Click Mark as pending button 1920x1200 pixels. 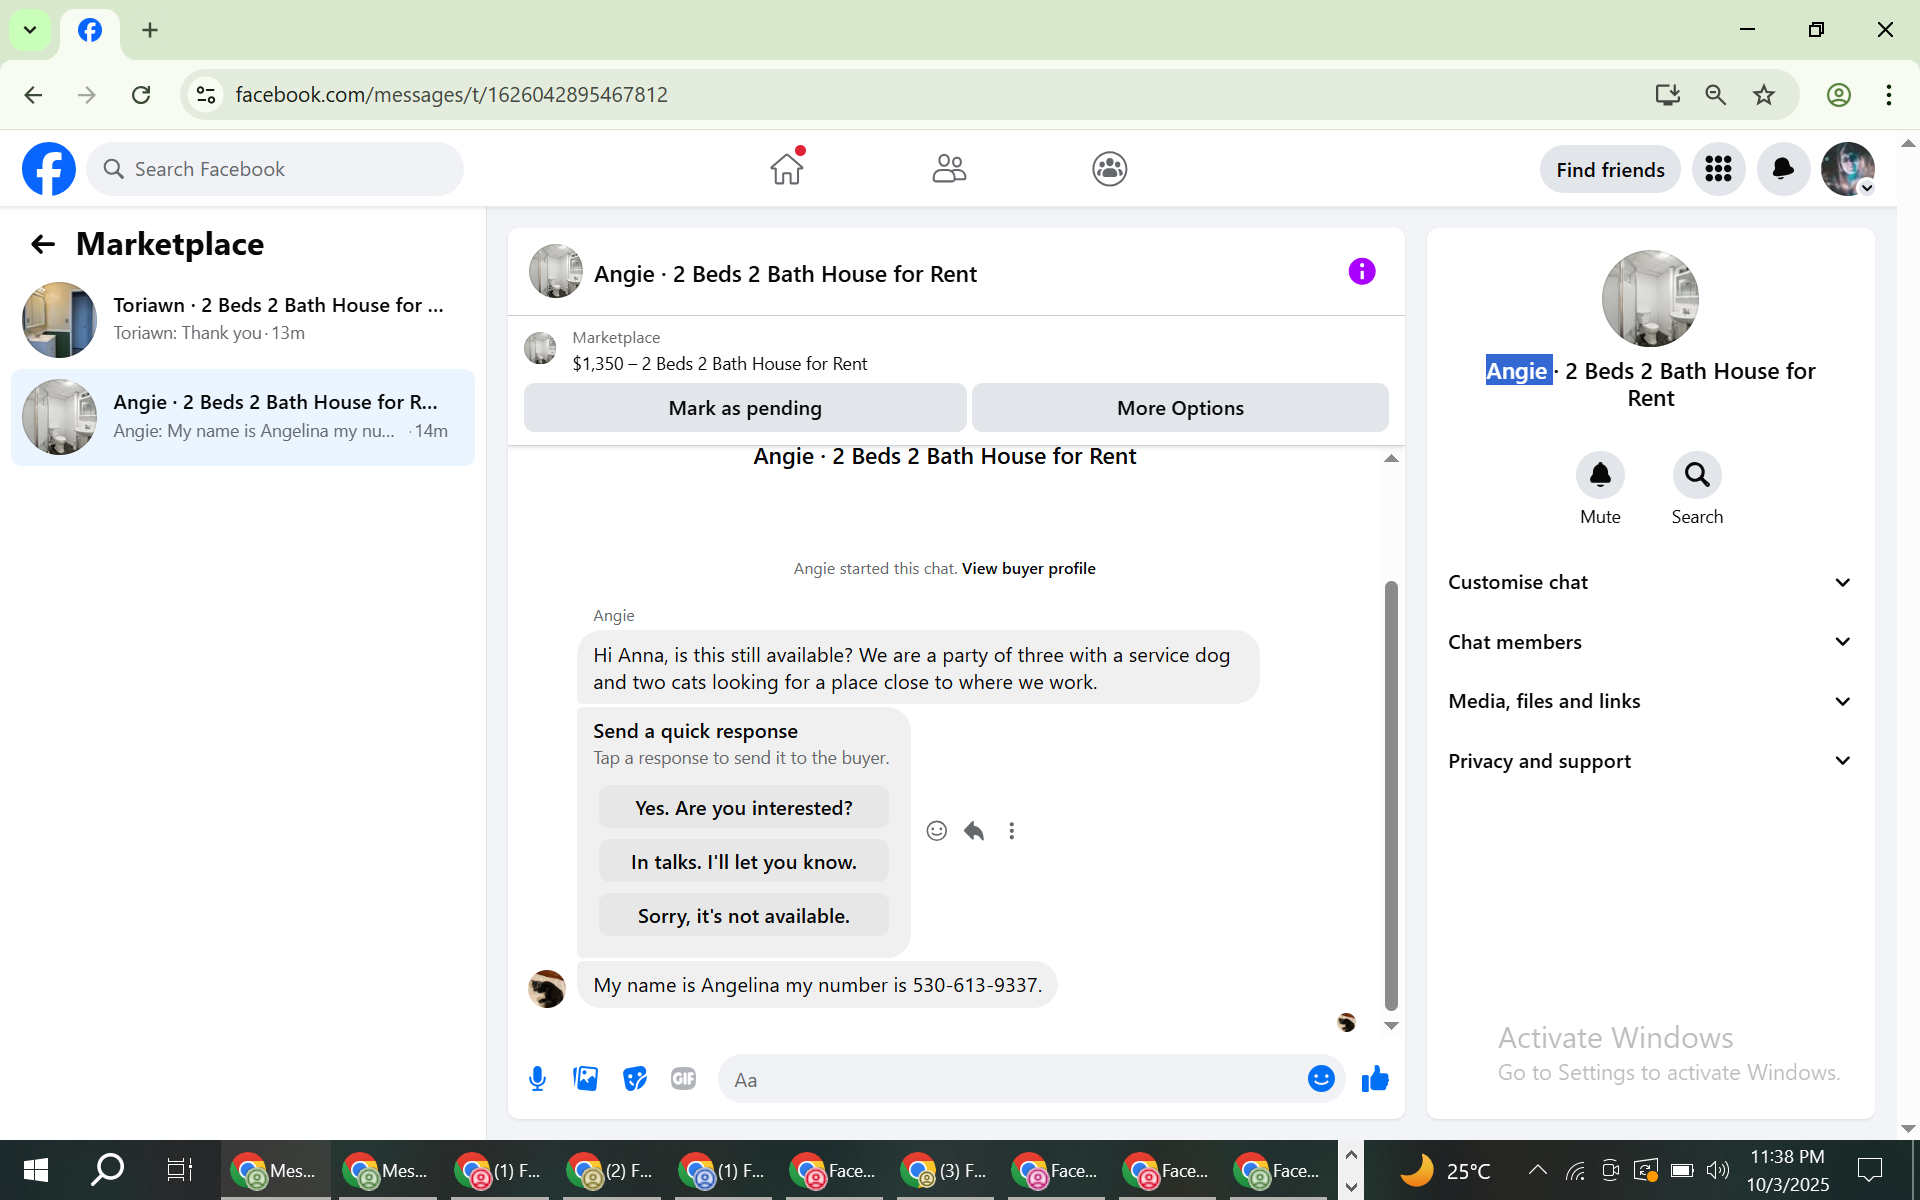coord(745,408)
